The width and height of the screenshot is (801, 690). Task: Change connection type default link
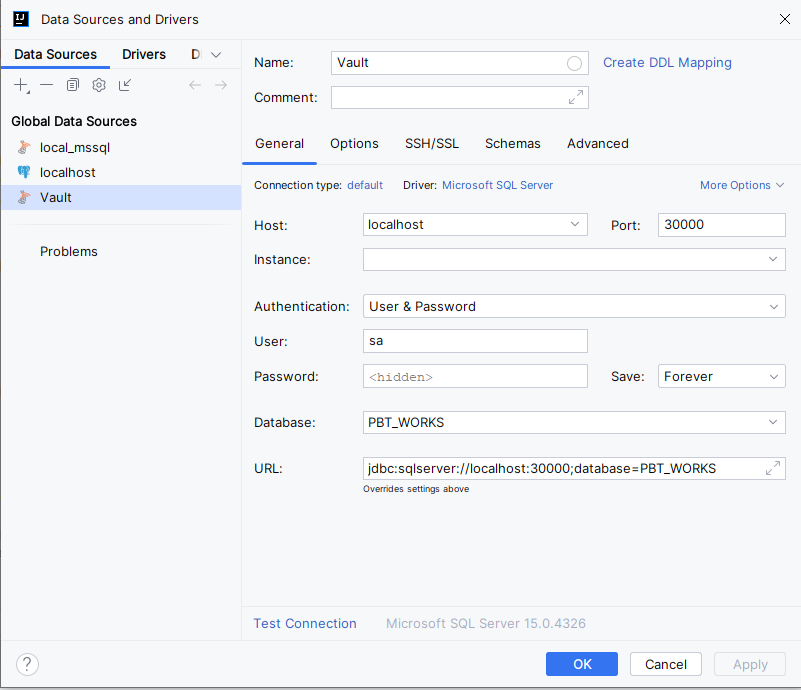365,185
